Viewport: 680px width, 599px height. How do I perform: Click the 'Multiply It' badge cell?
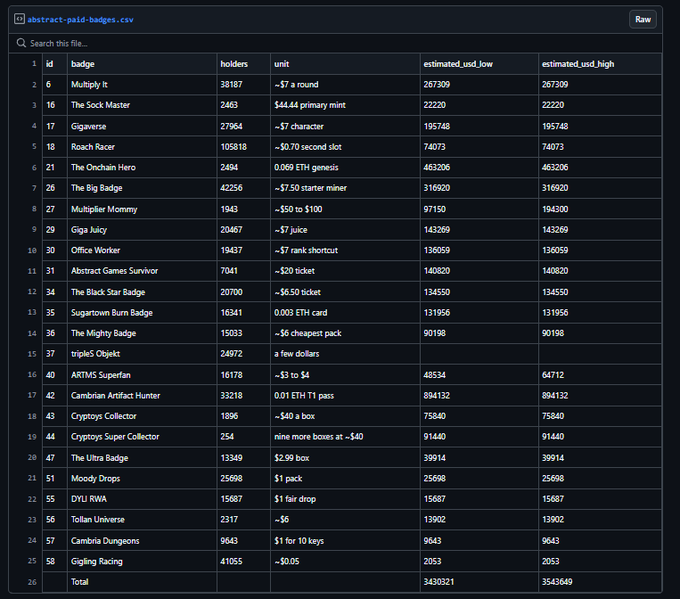[x=142, y=85]
